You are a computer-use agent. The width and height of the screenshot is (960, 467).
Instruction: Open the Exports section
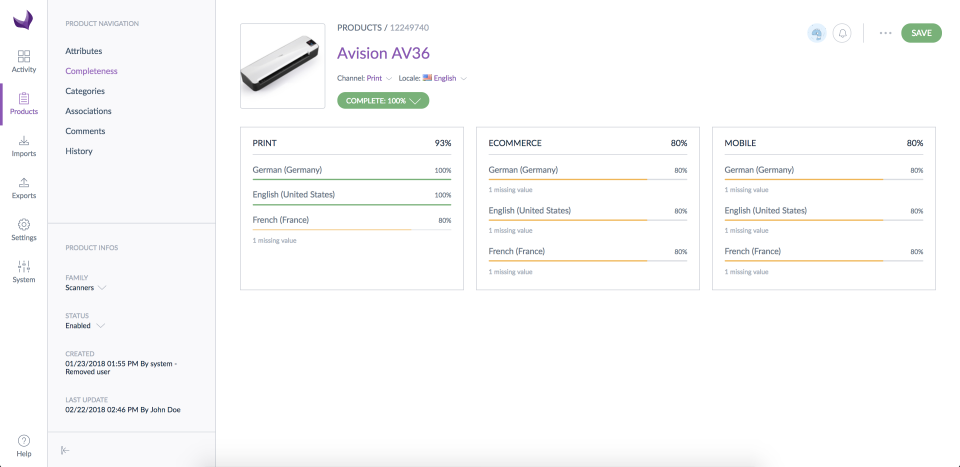coord(23,188)
